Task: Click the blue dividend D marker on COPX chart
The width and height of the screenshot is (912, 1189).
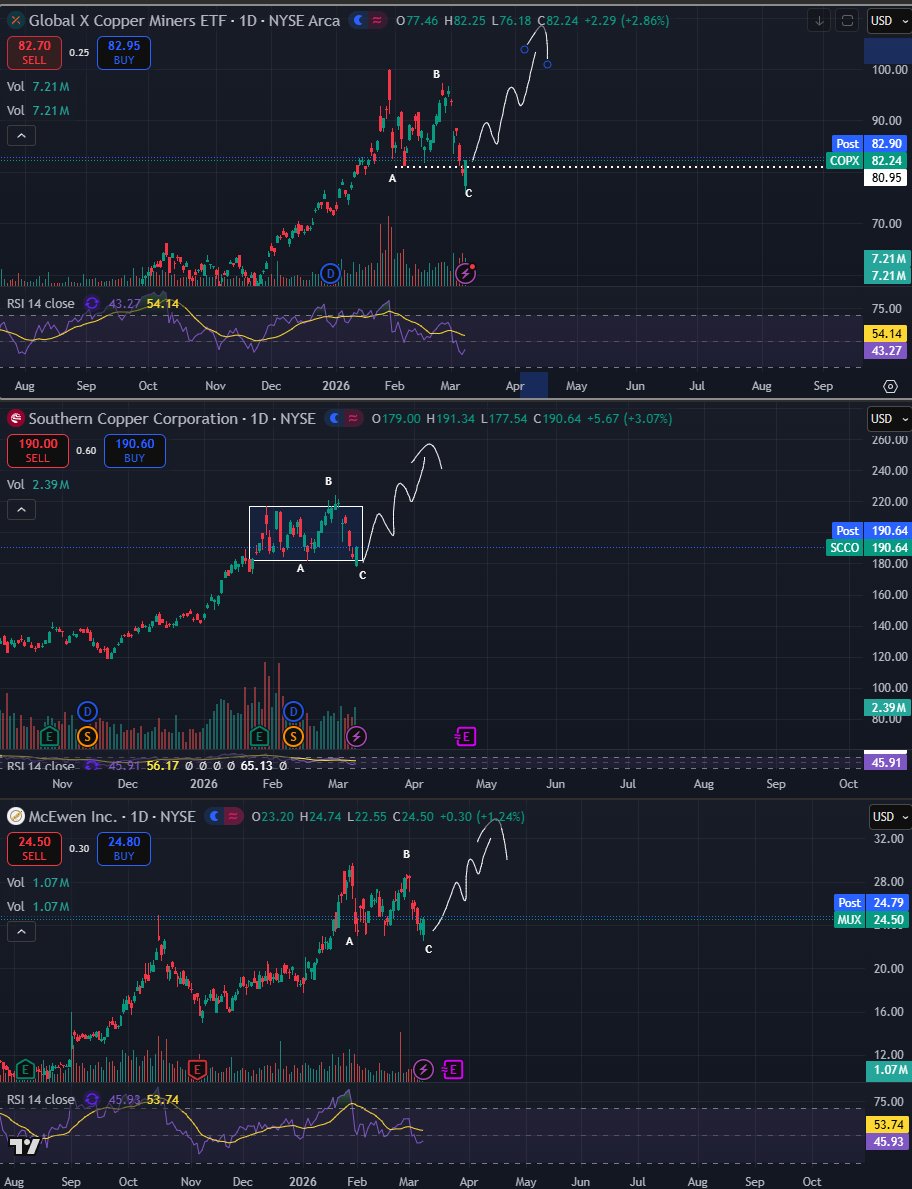Action: coord(330,274)
